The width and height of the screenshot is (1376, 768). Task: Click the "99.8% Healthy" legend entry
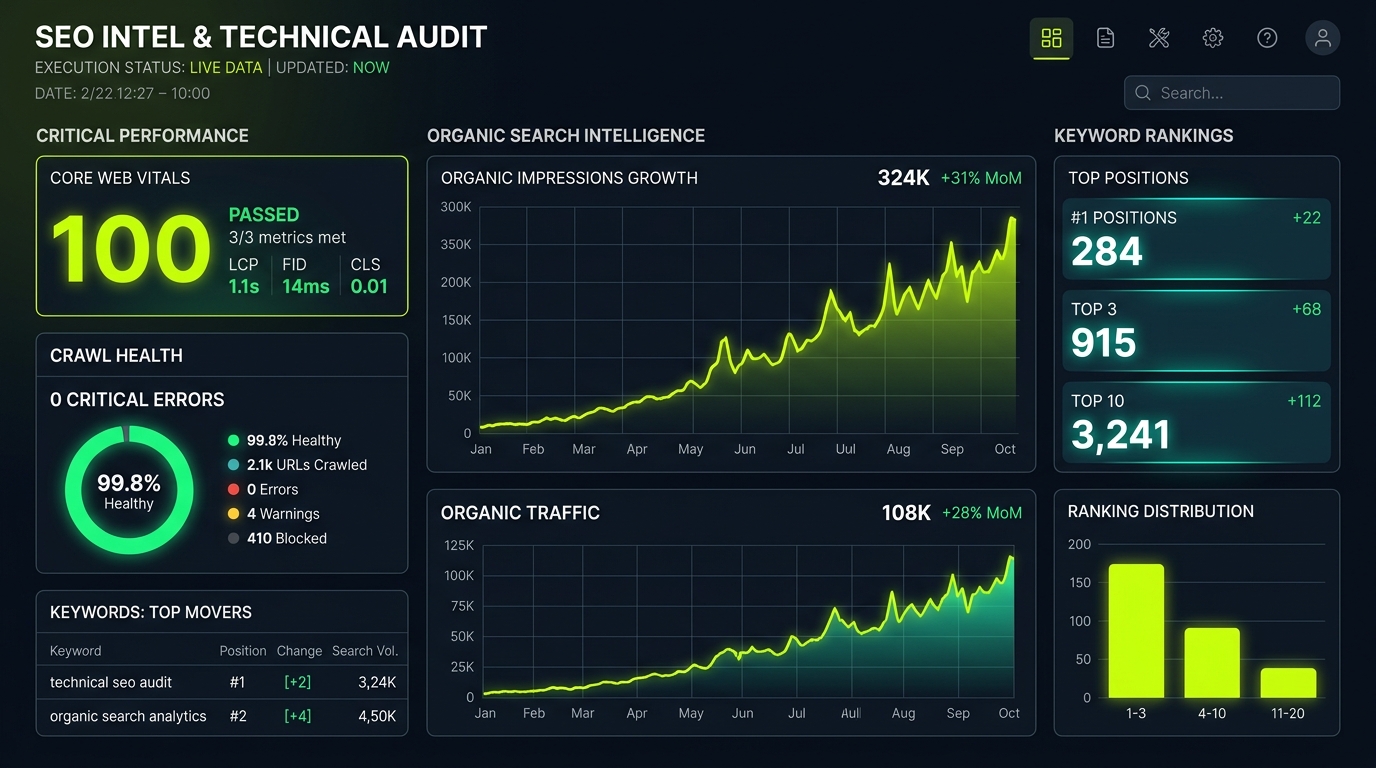(284, 440)
